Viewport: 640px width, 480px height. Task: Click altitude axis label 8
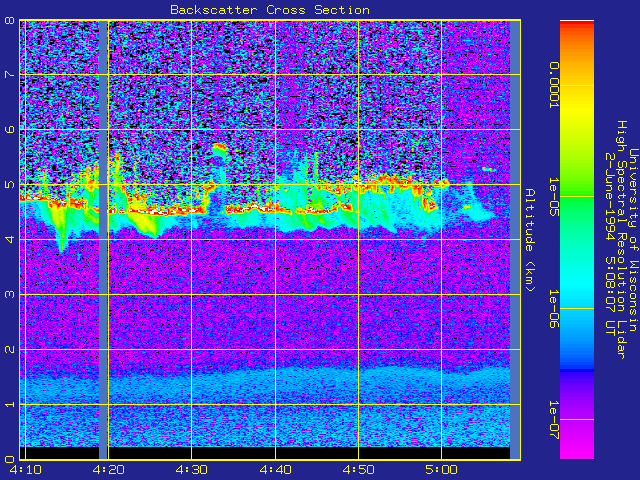[9, 20]
